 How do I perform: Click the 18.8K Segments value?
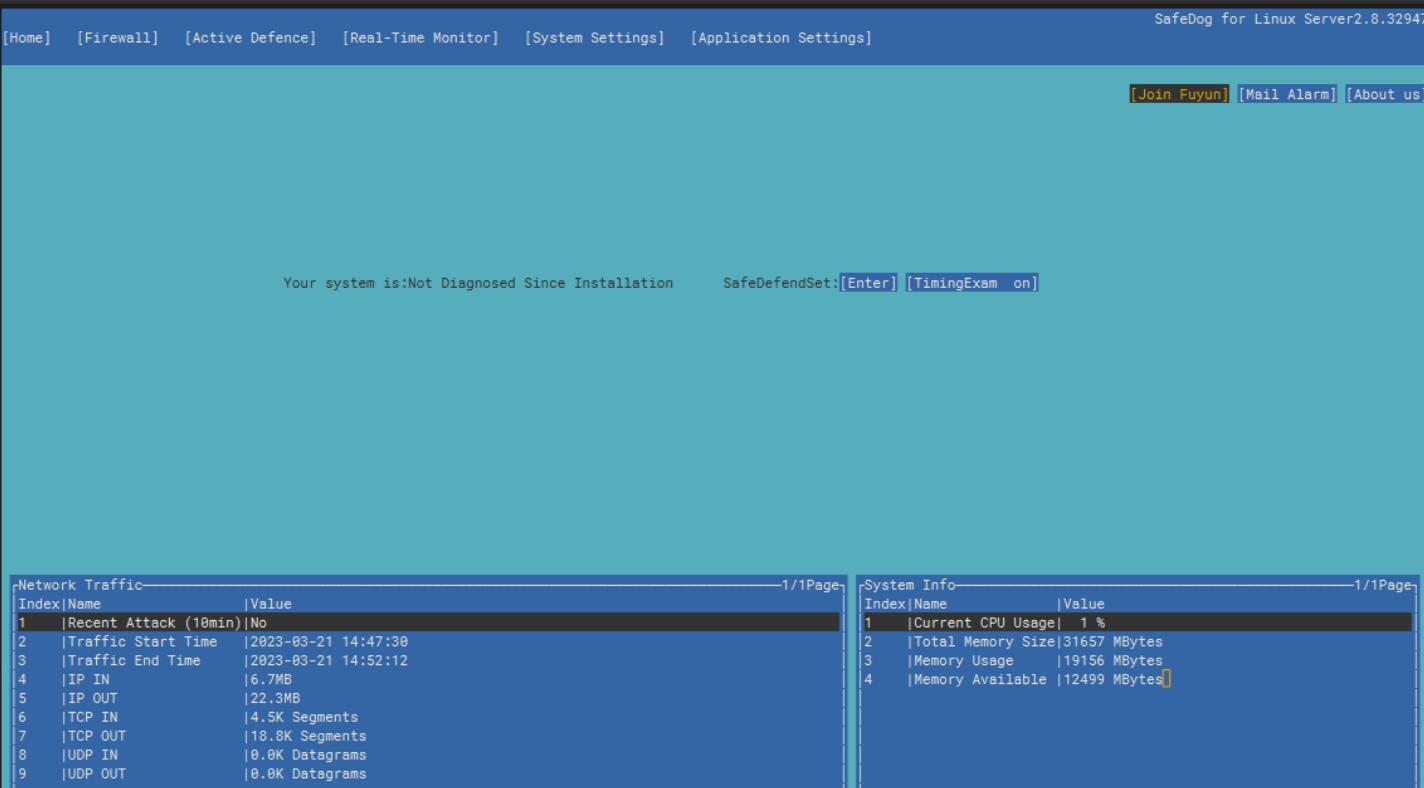(308, 736)
